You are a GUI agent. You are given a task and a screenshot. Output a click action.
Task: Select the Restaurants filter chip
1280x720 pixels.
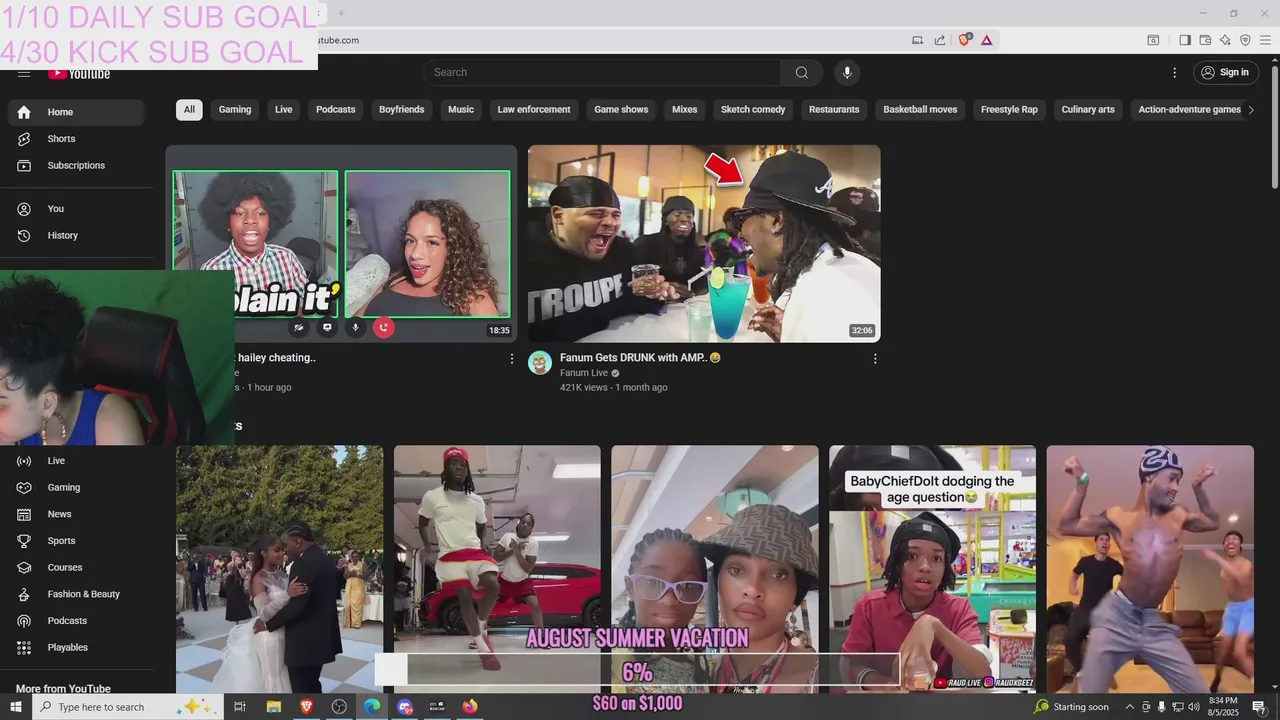[x=834, y=109]
